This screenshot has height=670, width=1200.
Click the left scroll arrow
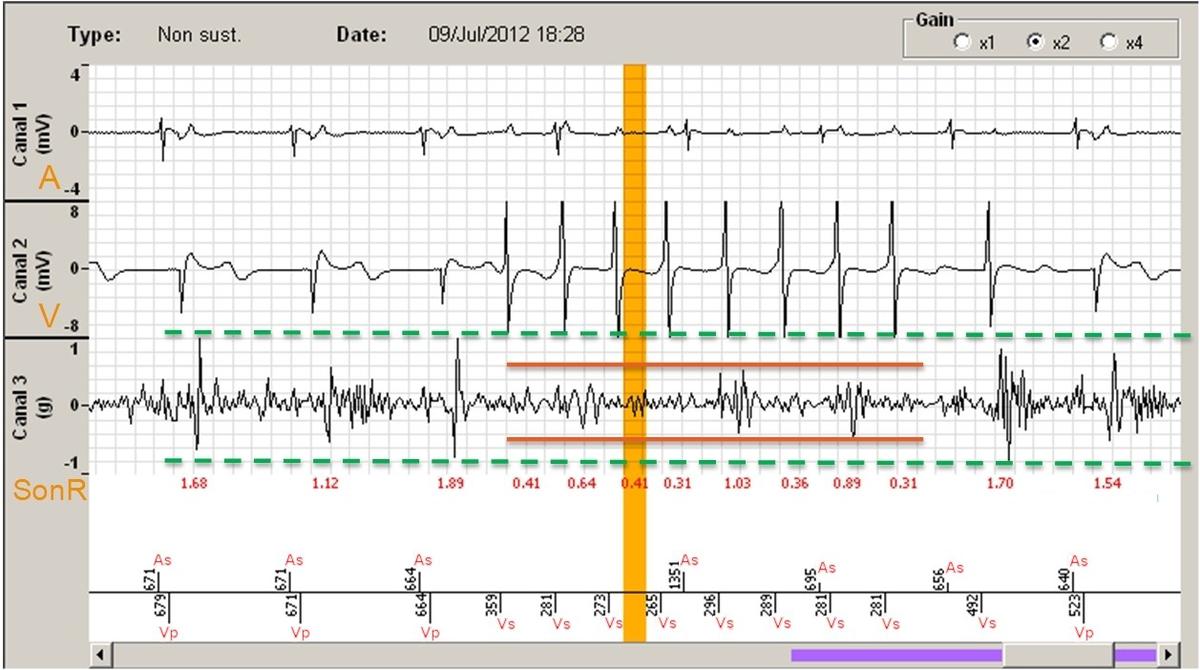coord(100,655)
